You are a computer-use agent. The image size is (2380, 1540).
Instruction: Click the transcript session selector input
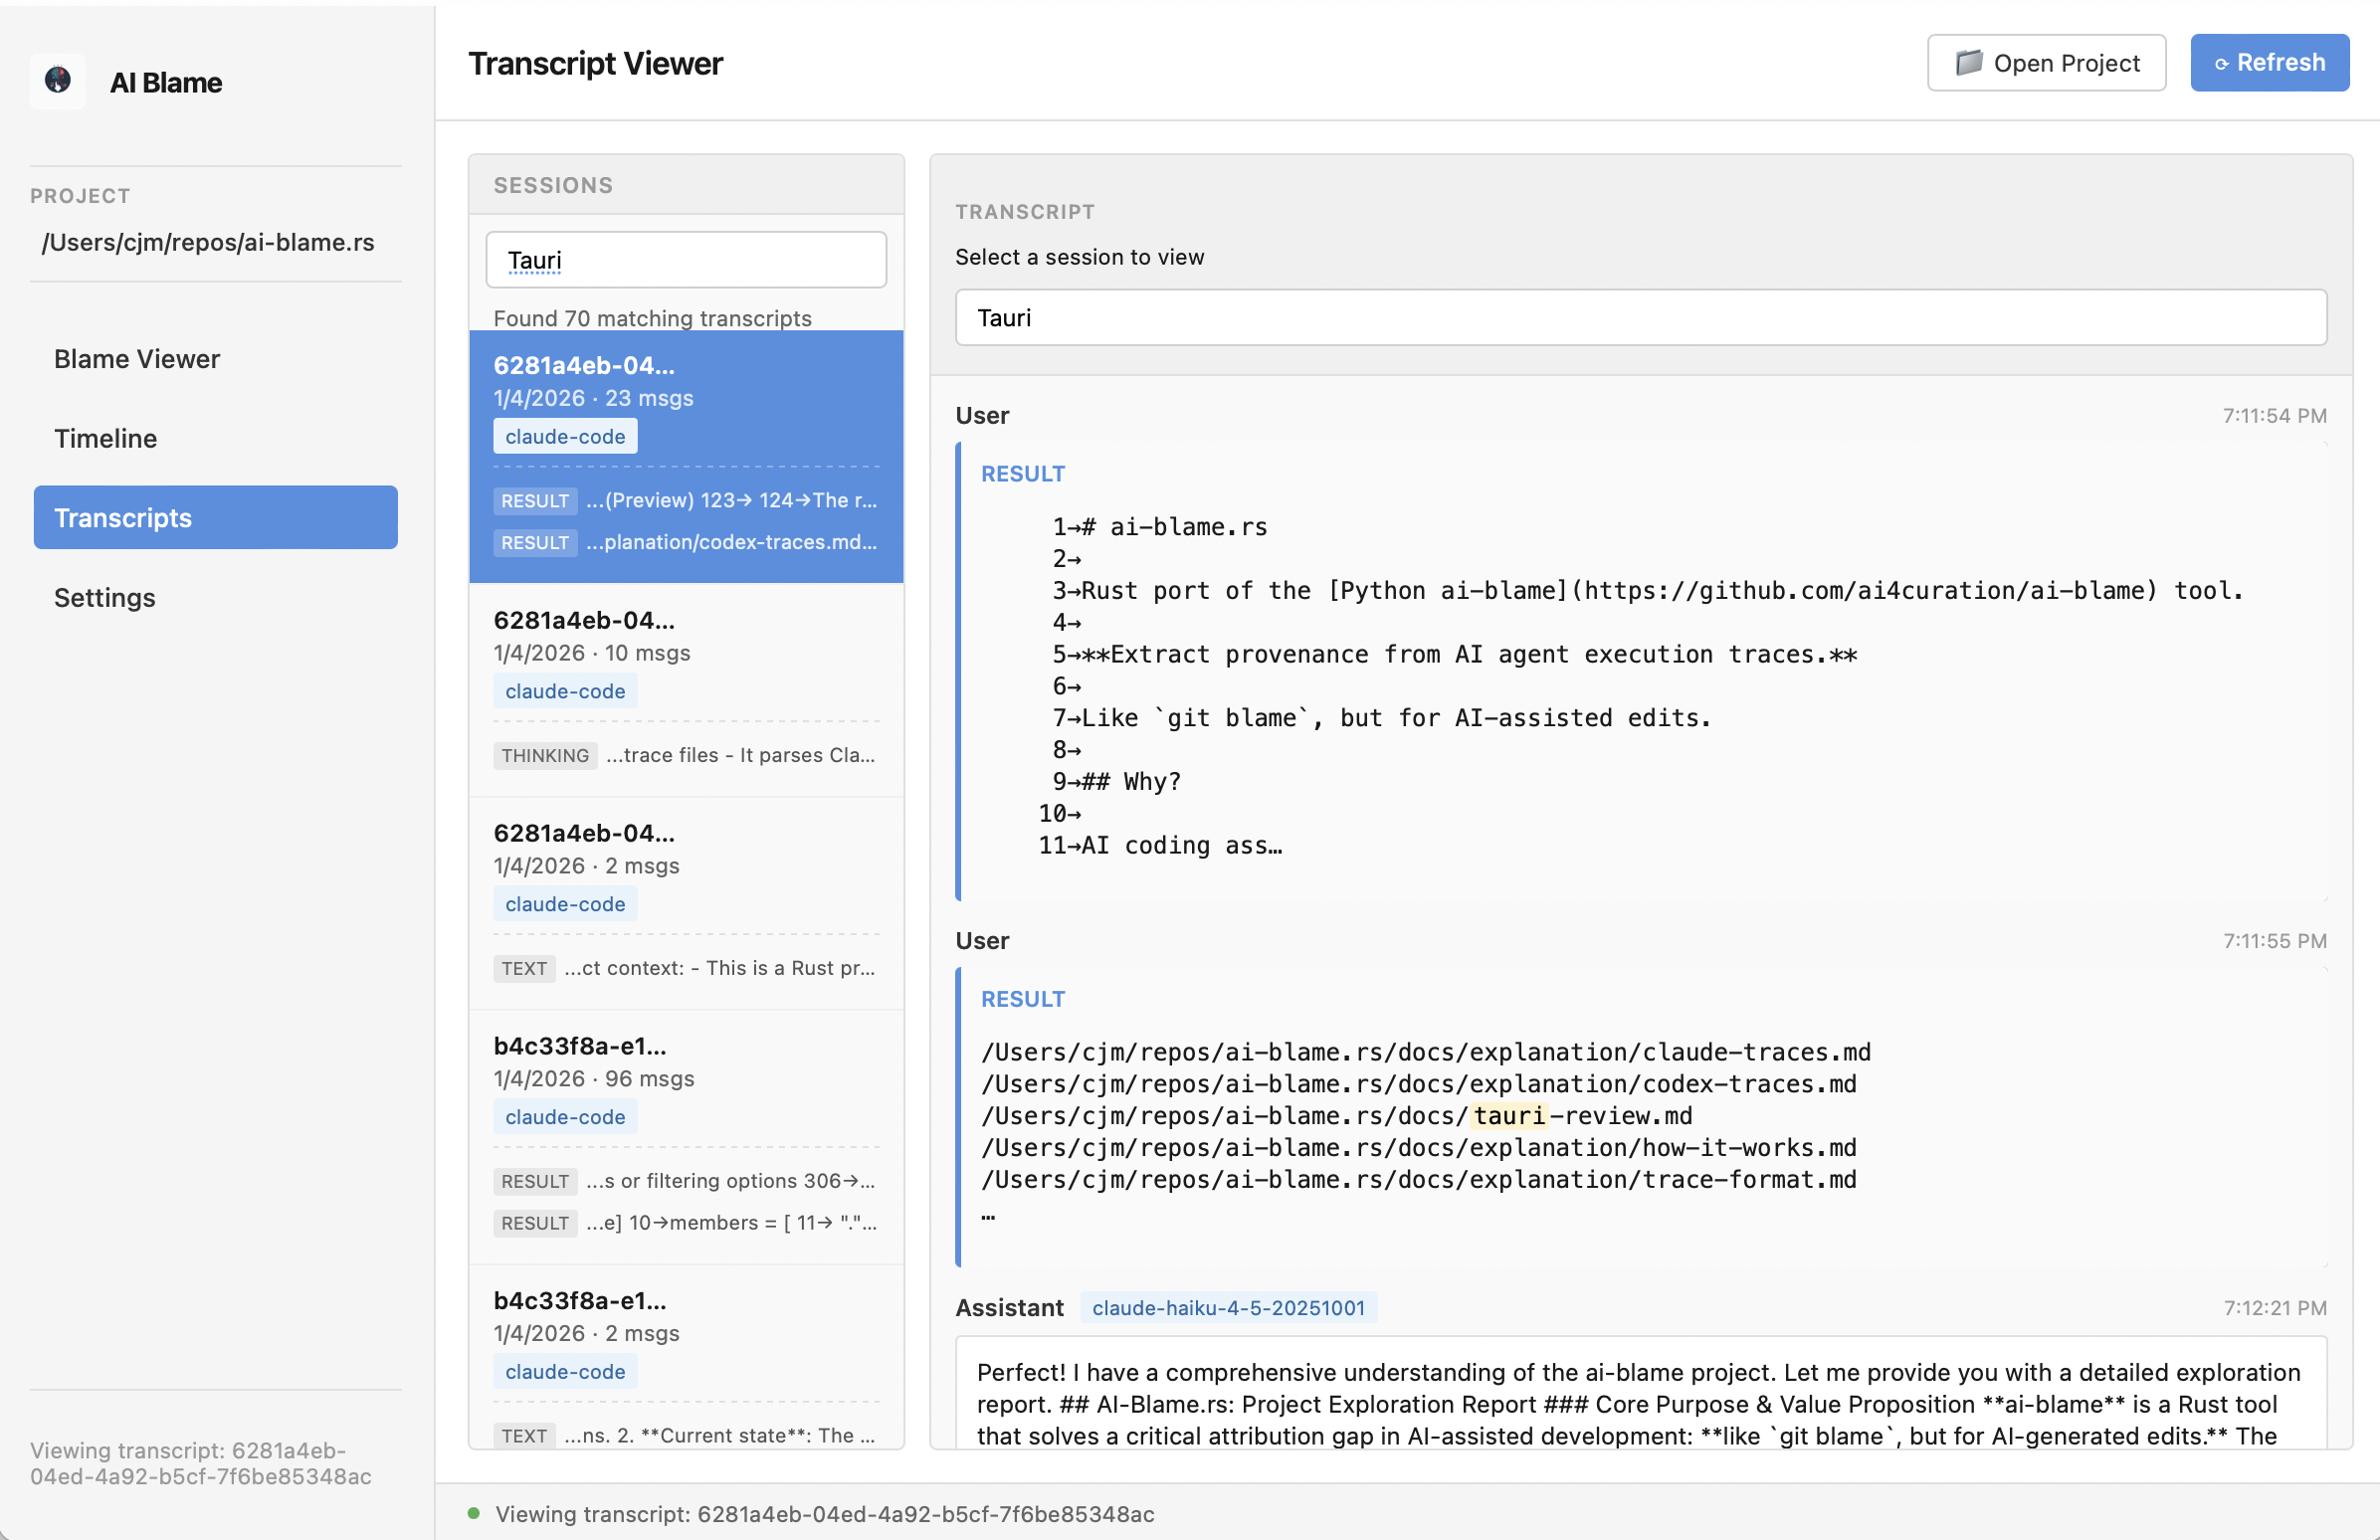pos(1640,317)
